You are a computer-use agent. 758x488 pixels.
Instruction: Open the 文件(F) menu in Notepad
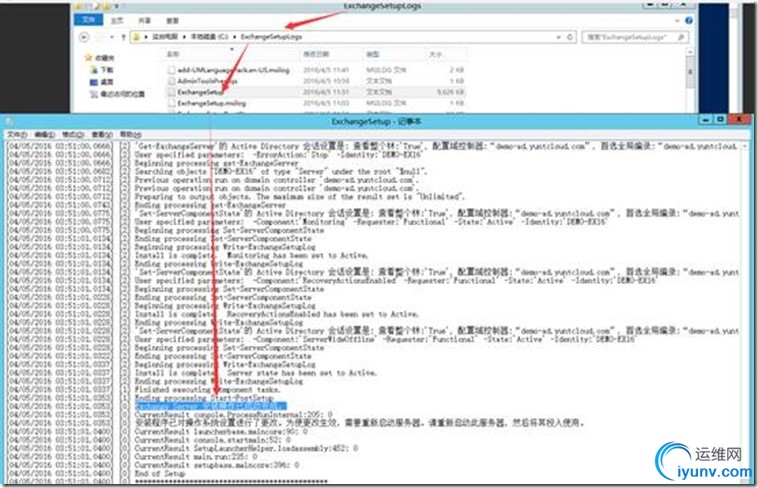17,134
